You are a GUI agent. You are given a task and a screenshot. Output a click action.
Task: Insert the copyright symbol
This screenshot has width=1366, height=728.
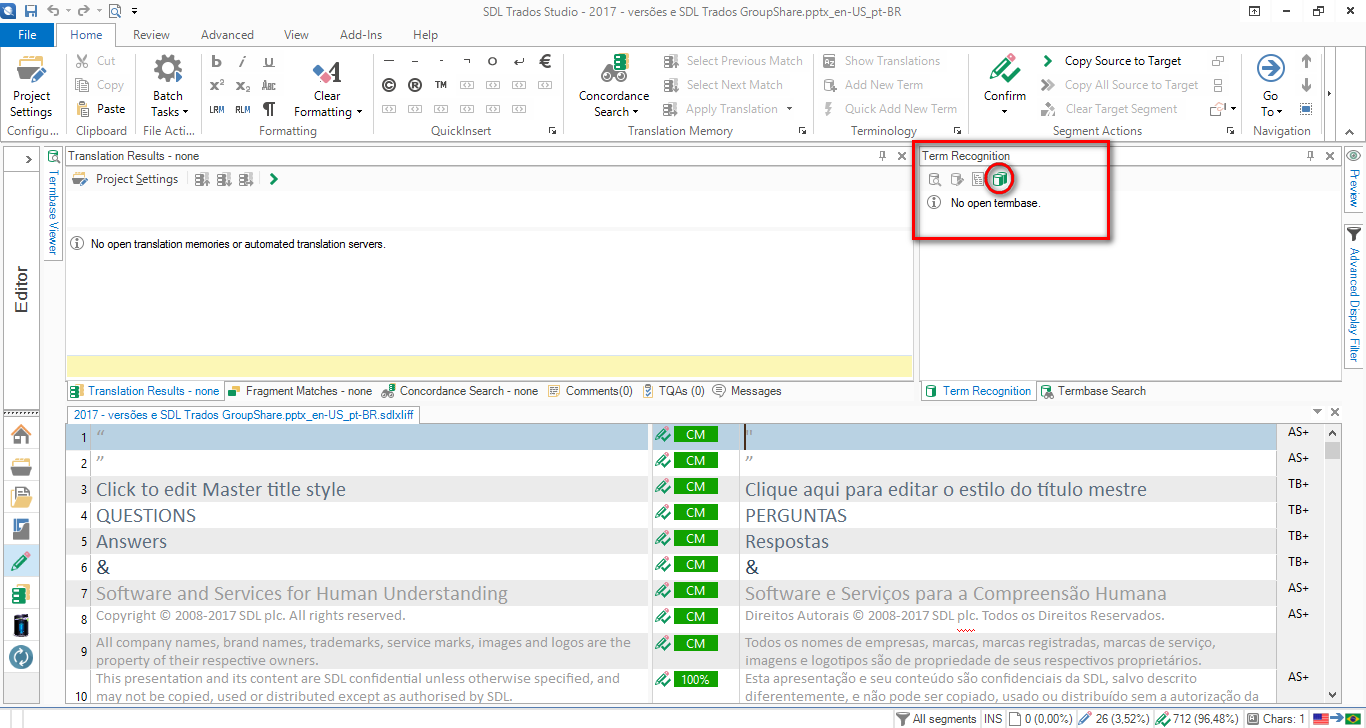[389, 85]
